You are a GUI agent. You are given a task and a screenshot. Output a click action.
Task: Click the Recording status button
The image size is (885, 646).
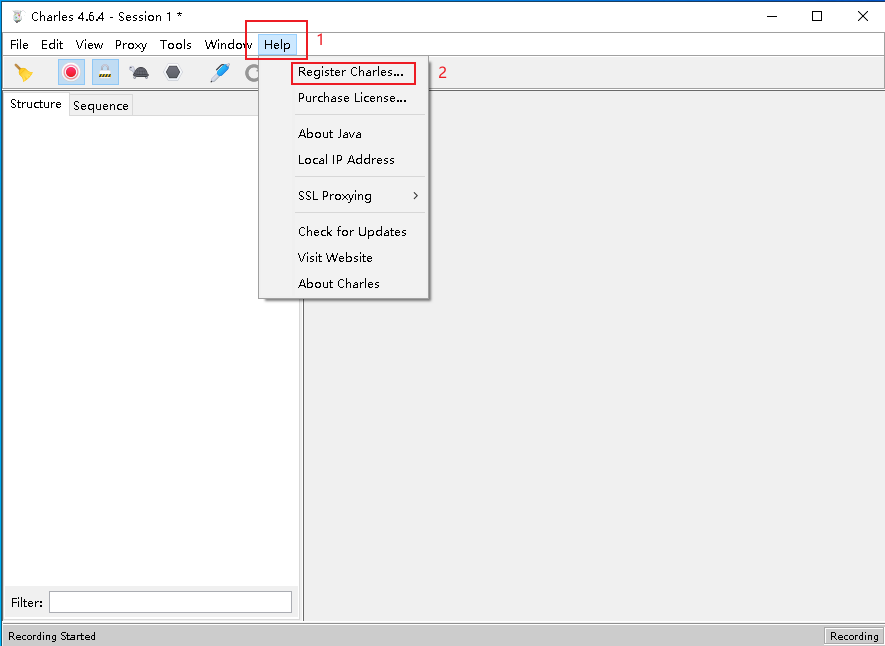[x=853, y=636]
